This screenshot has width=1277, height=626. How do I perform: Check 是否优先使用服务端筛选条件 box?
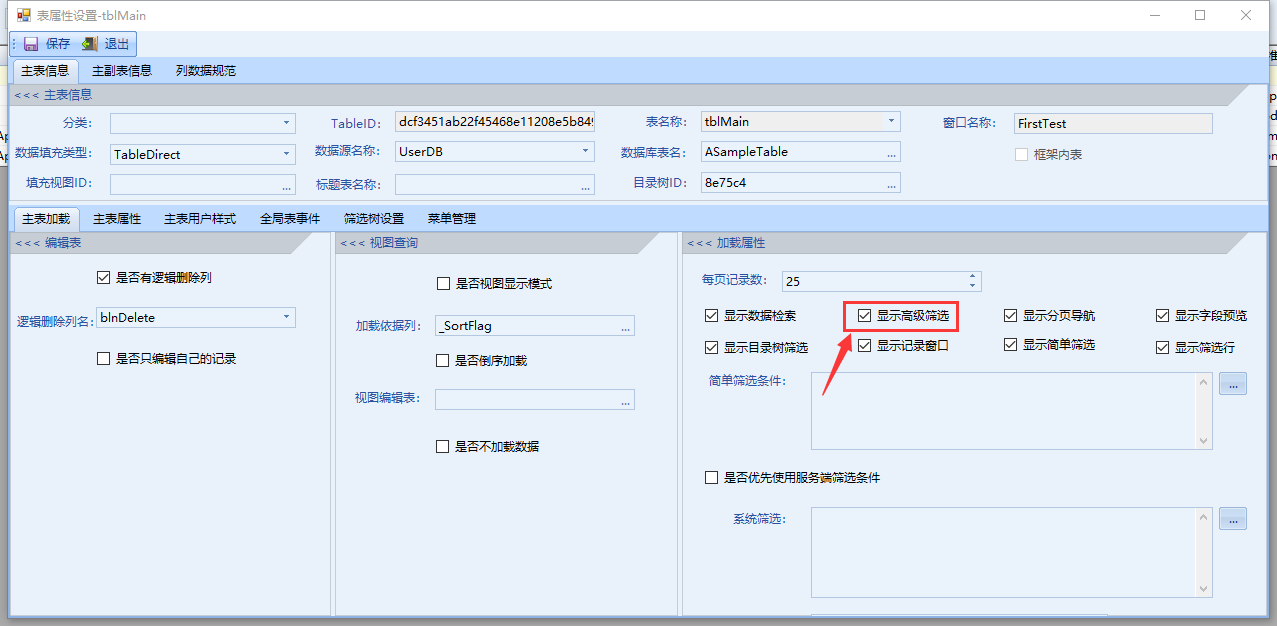coord(711,478)
